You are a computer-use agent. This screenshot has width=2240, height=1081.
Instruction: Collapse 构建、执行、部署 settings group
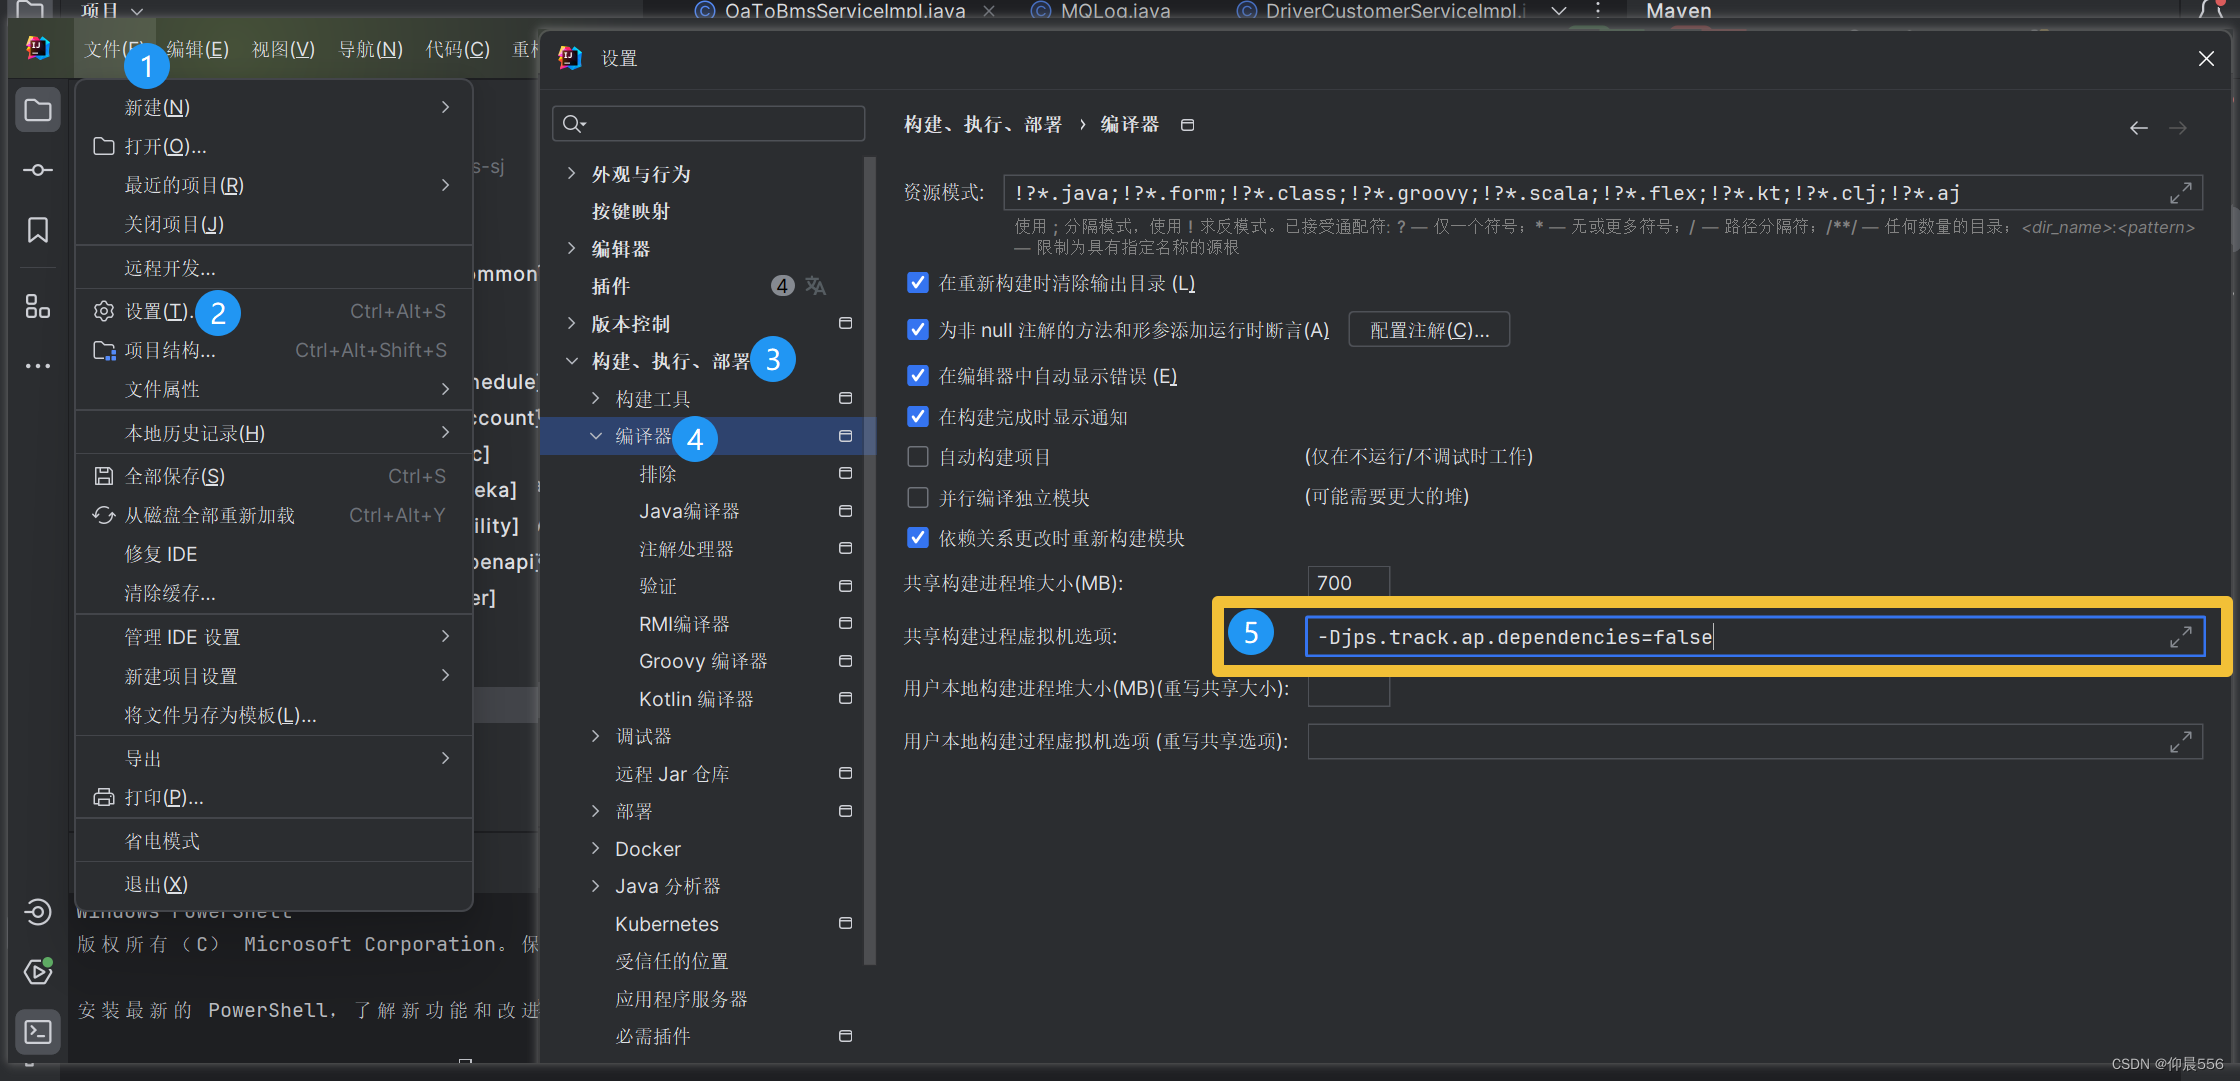571,361
